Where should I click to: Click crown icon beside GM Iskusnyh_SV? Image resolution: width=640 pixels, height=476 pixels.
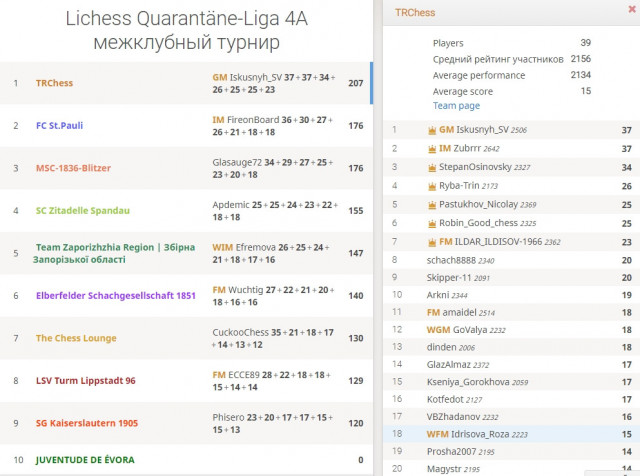pos(432,130)
